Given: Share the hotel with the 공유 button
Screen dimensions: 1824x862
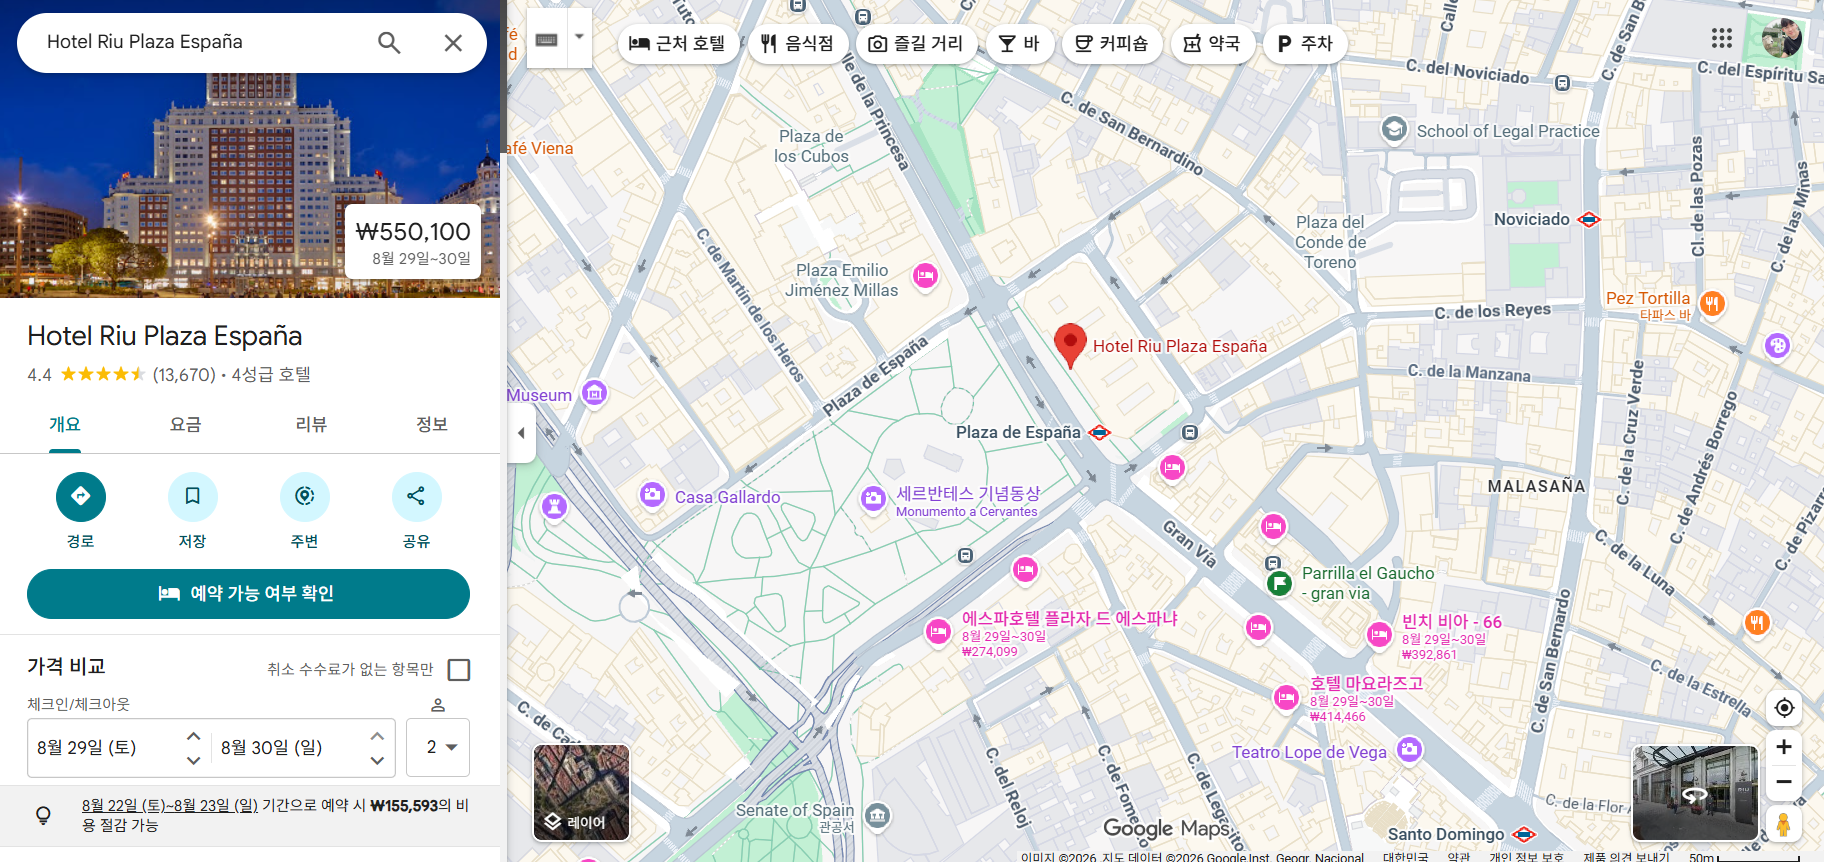Looking at the screenshot, I should [416, 497].
